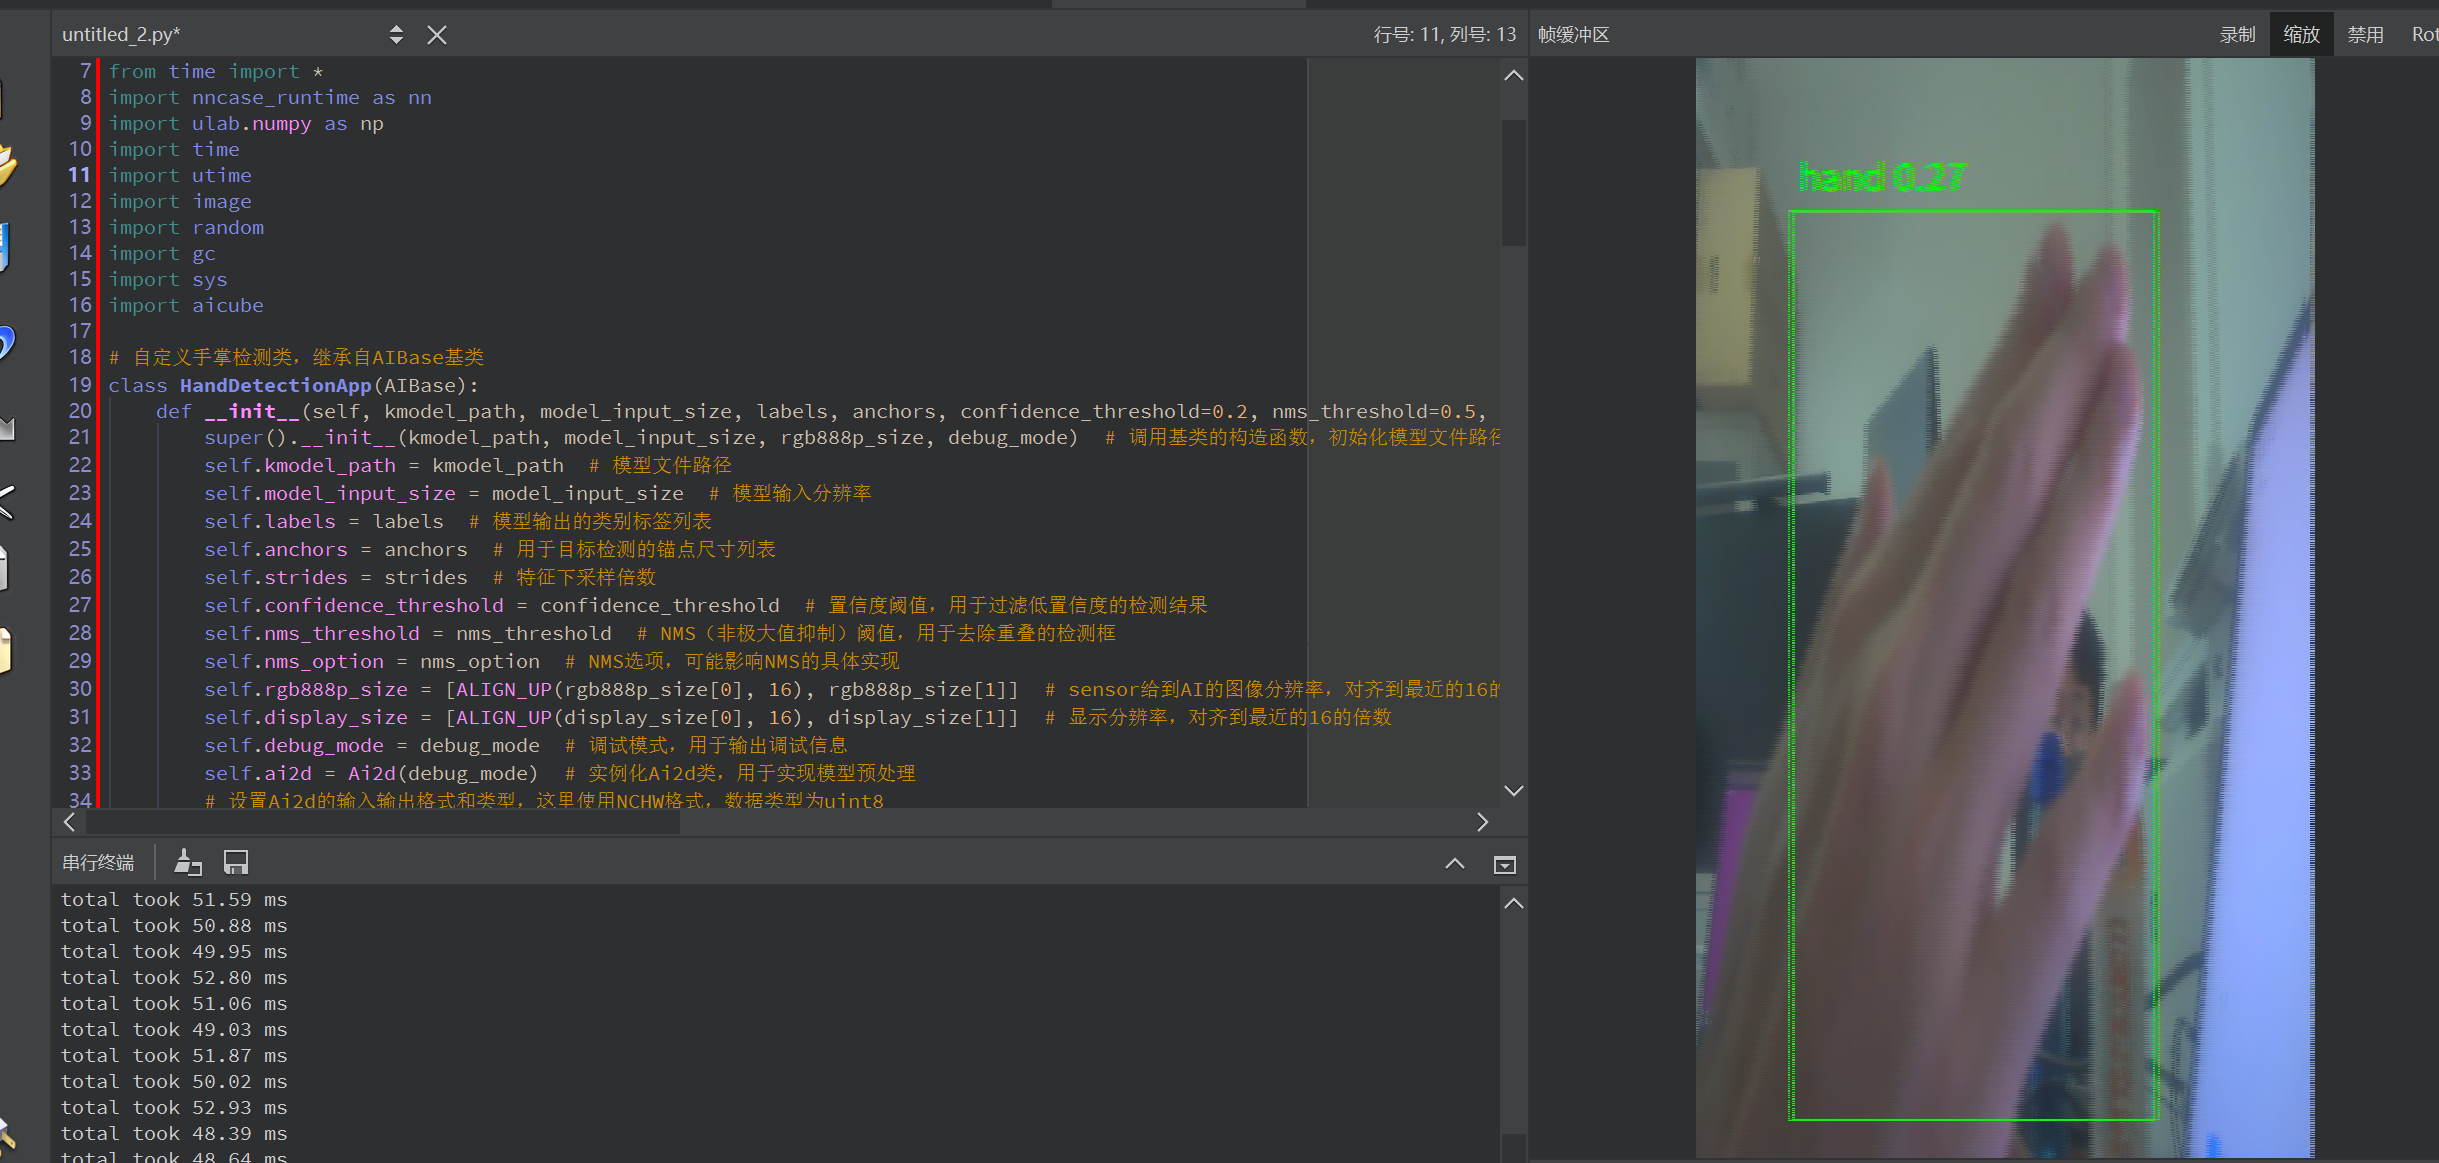The width and height of the screenshot is (2439, 1163).
Task: Click the line and column indicator 行号: 11
Action: [x=1444, y=35]
